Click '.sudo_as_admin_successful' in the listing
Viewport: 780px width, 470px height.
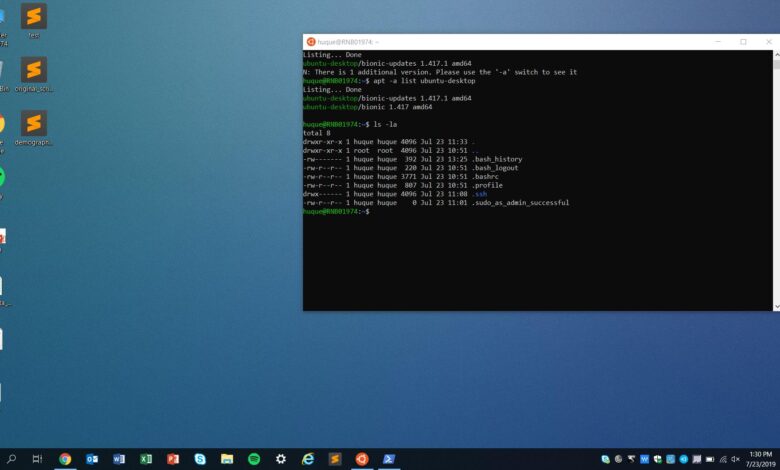click(x=520, y=202)
